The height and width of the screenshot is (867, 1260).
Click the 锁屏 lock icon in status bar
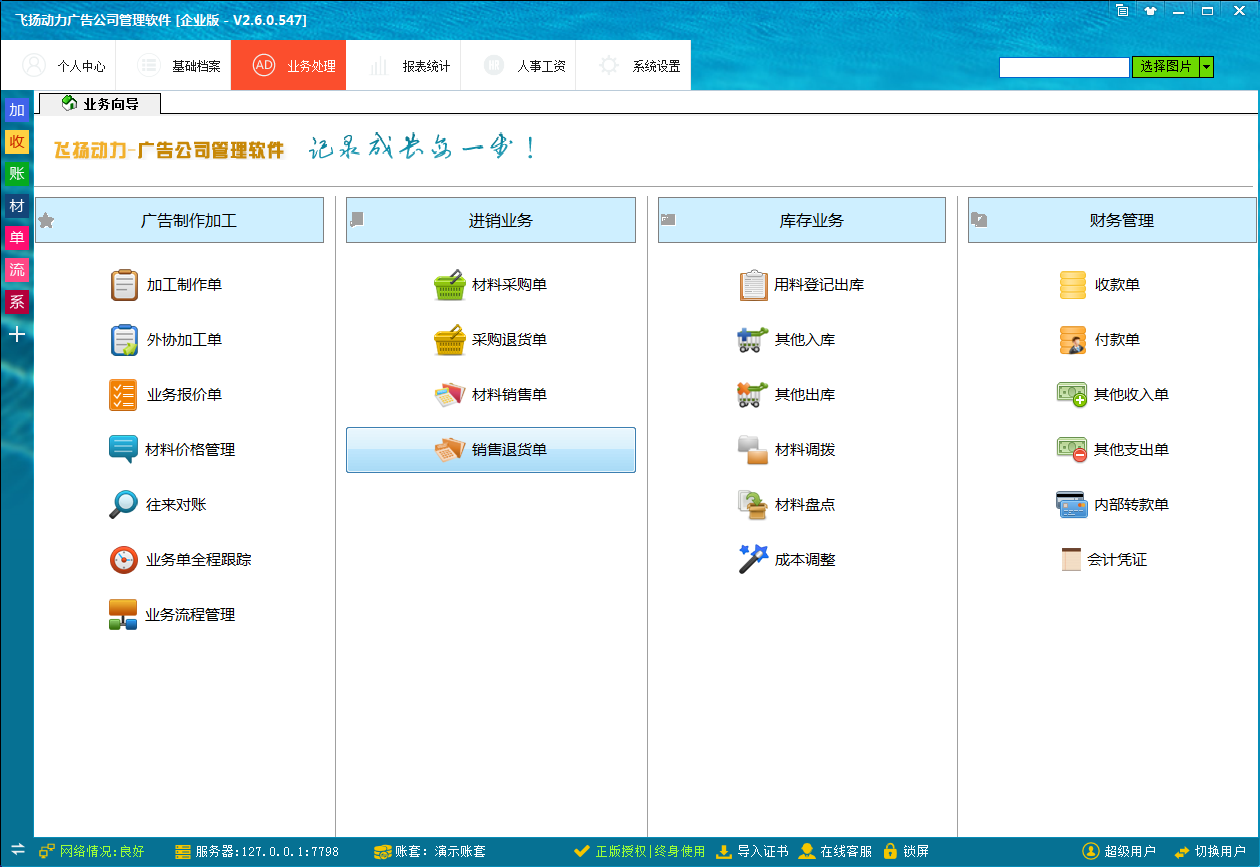[x=890, y=851]
